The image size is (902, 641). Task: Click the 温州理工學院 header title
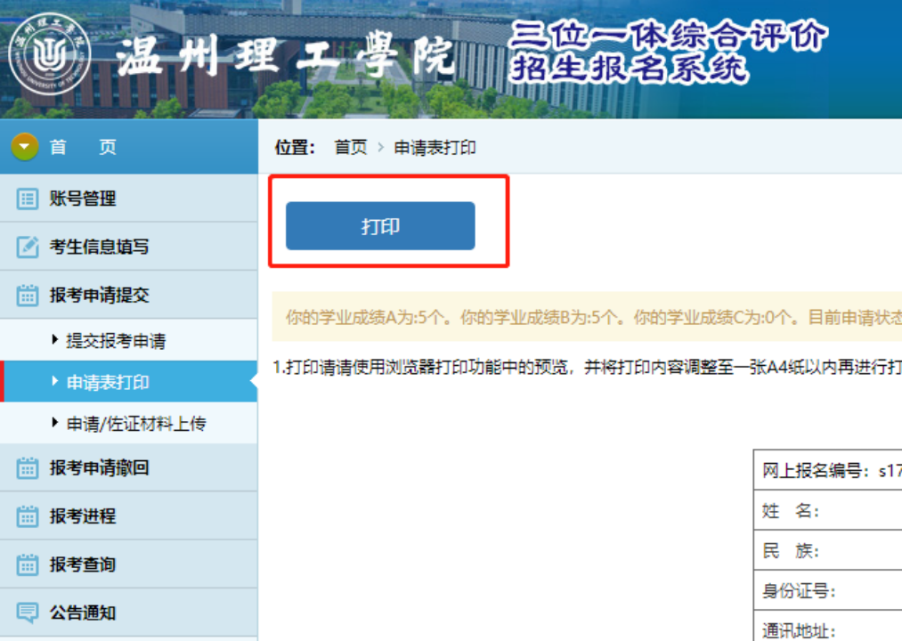pos(285,58)
